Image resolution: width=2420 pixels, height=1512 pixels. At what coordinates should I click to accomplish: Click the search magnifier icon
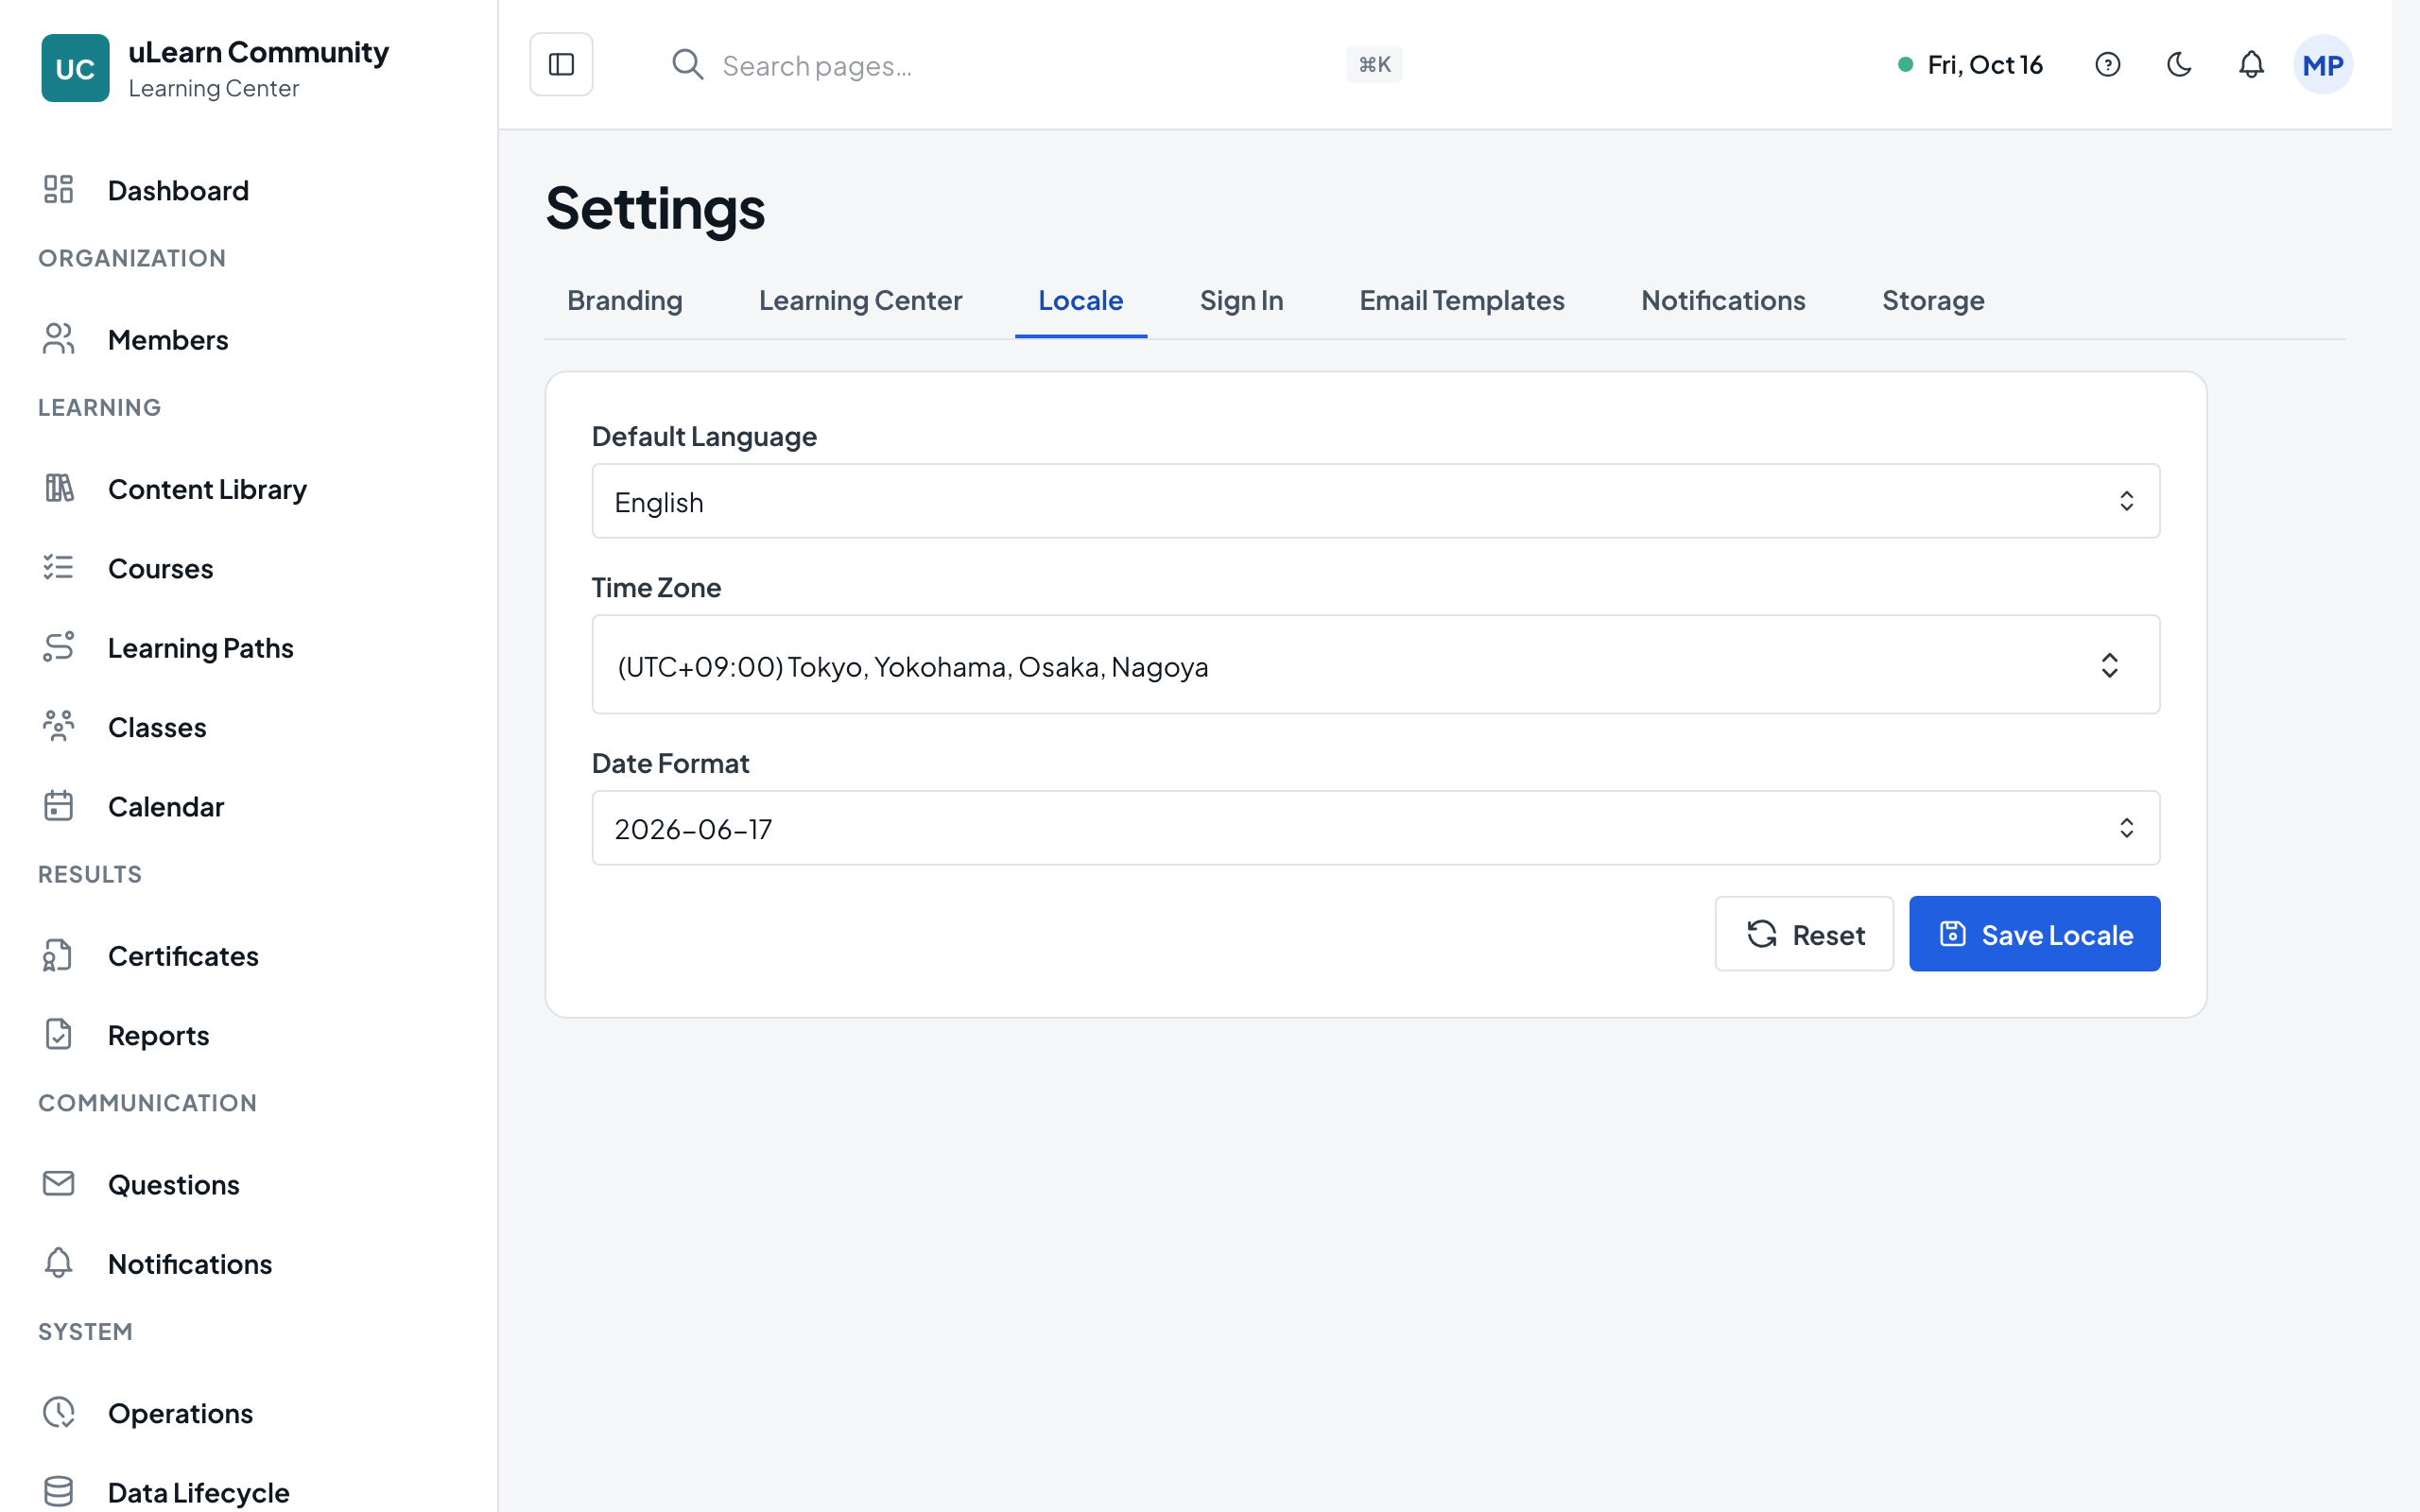click(x=687, y=65)
